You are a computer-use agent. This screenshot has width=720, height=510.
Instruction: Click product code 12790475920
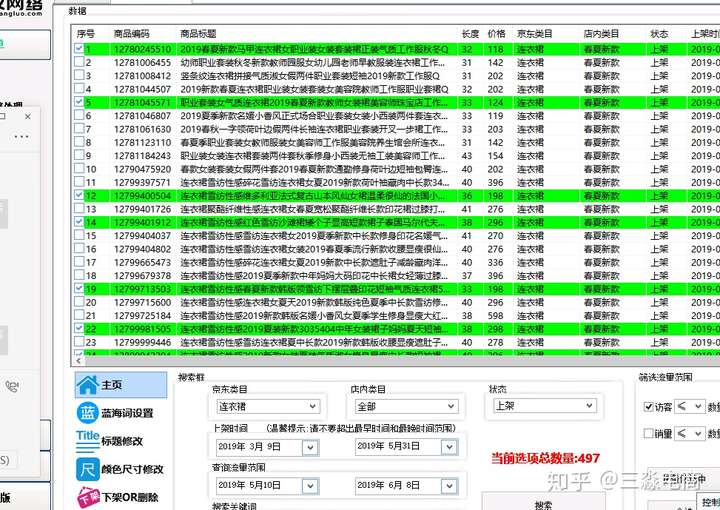point(142,169)
